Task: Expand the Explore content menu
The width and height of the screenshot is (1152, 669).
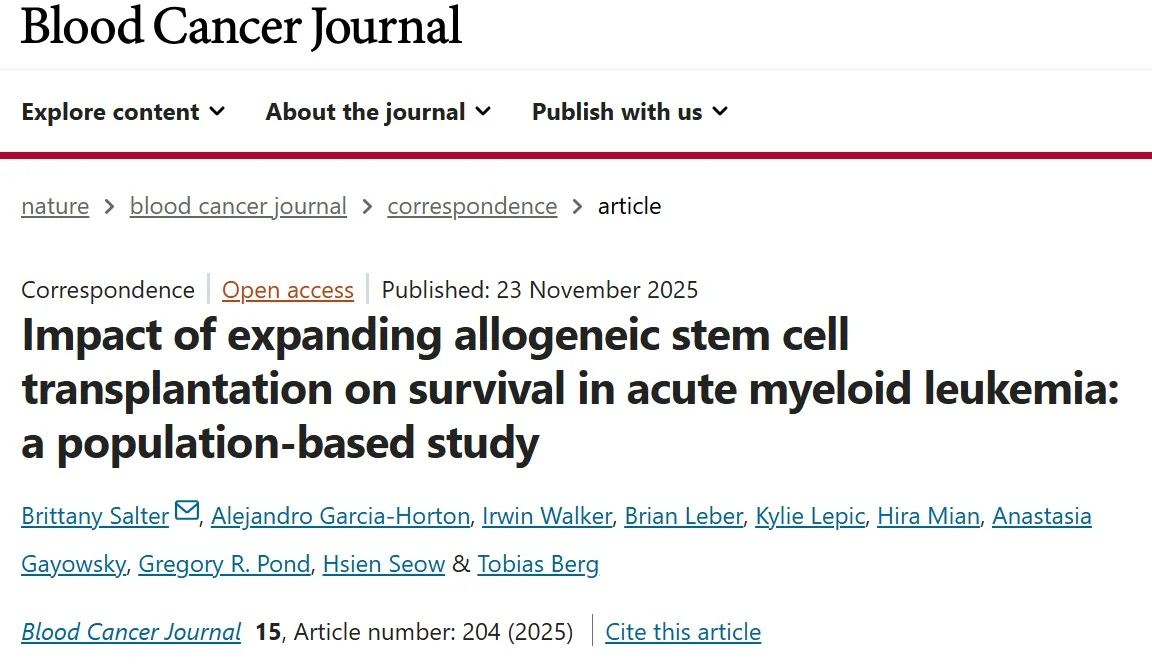Action: click(123, 112)
